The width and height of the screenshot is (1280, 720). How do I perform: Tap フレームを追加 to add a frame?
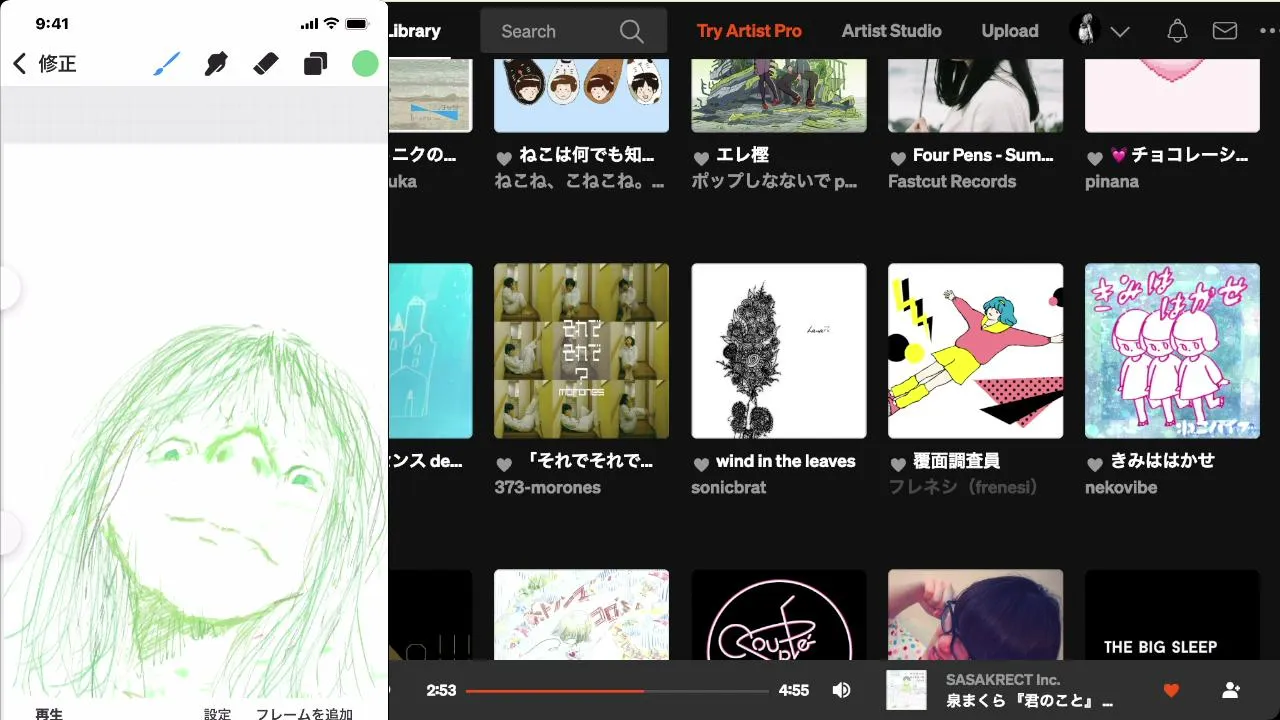click(x=304, y=713)
